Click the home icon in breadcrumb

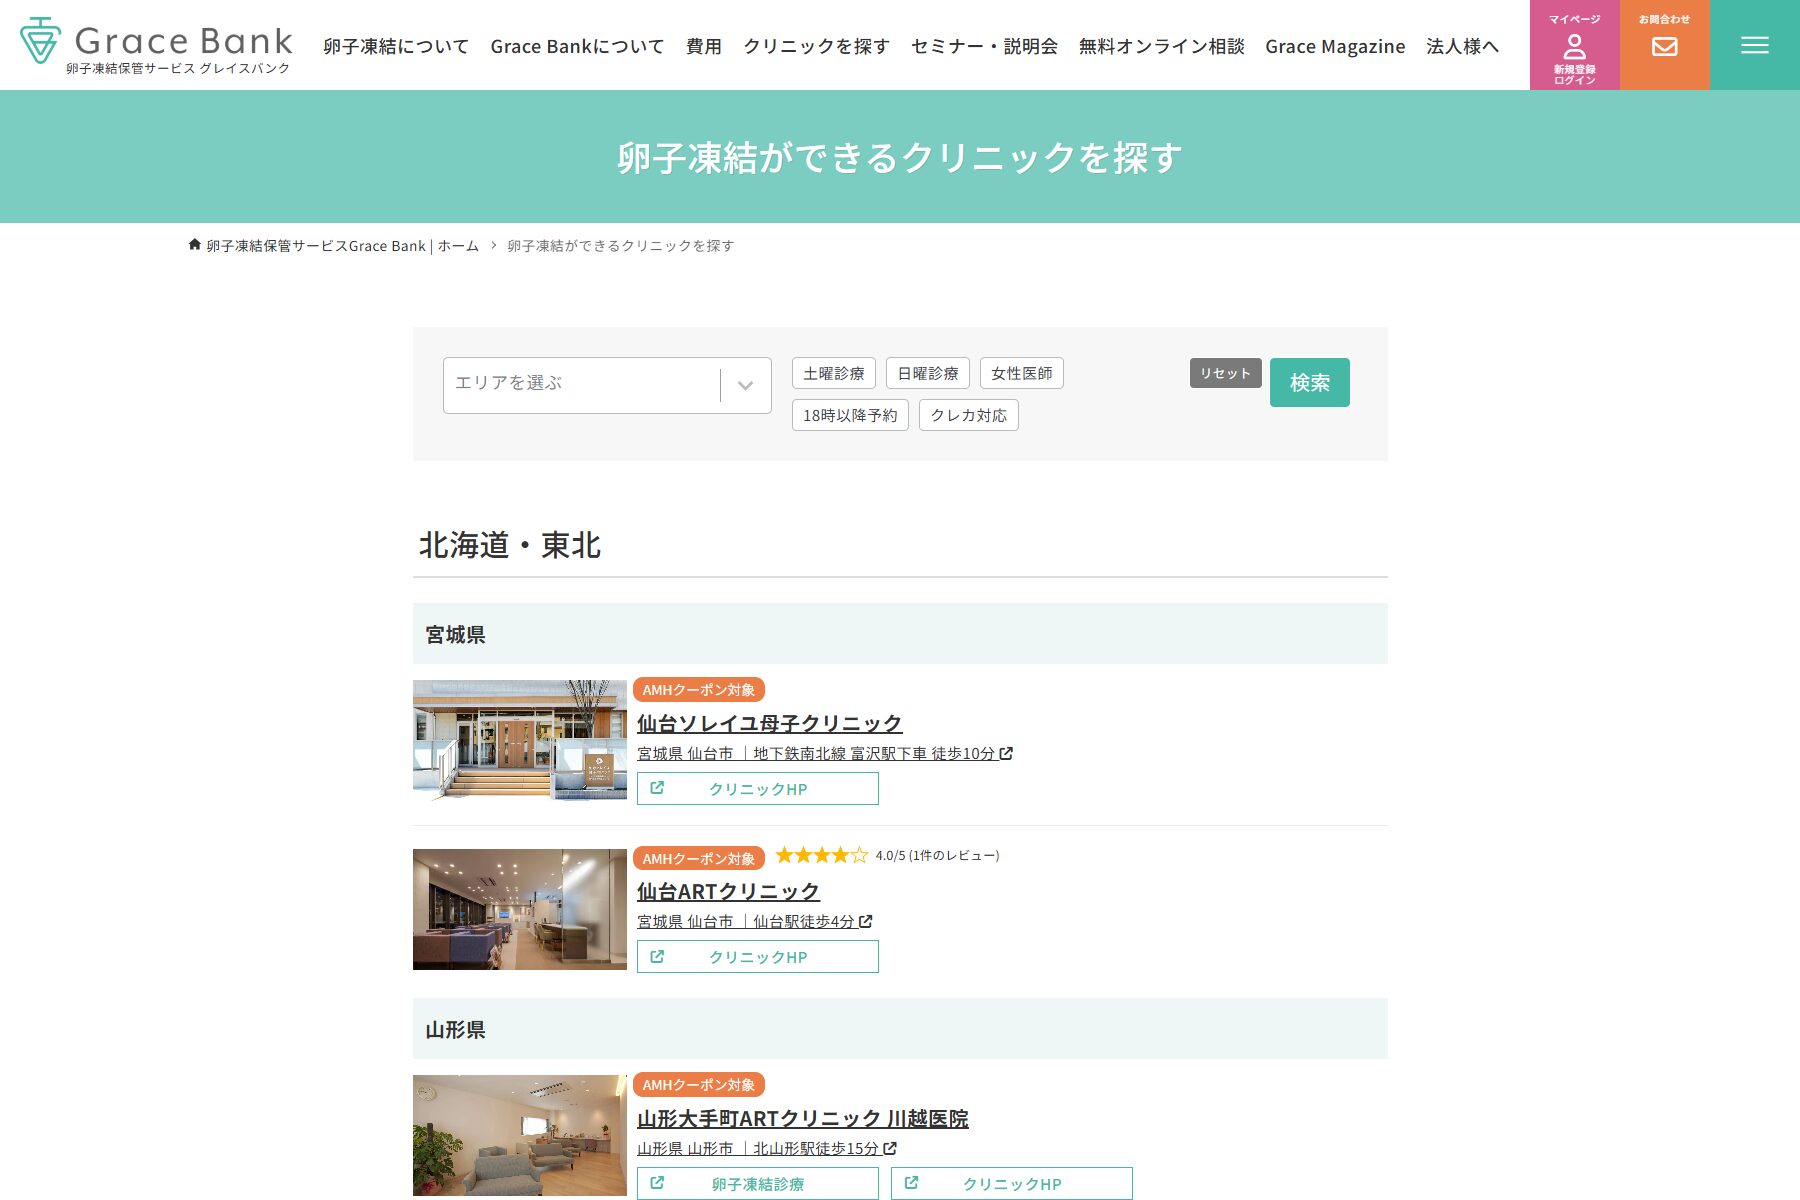(x=194, y=245)
